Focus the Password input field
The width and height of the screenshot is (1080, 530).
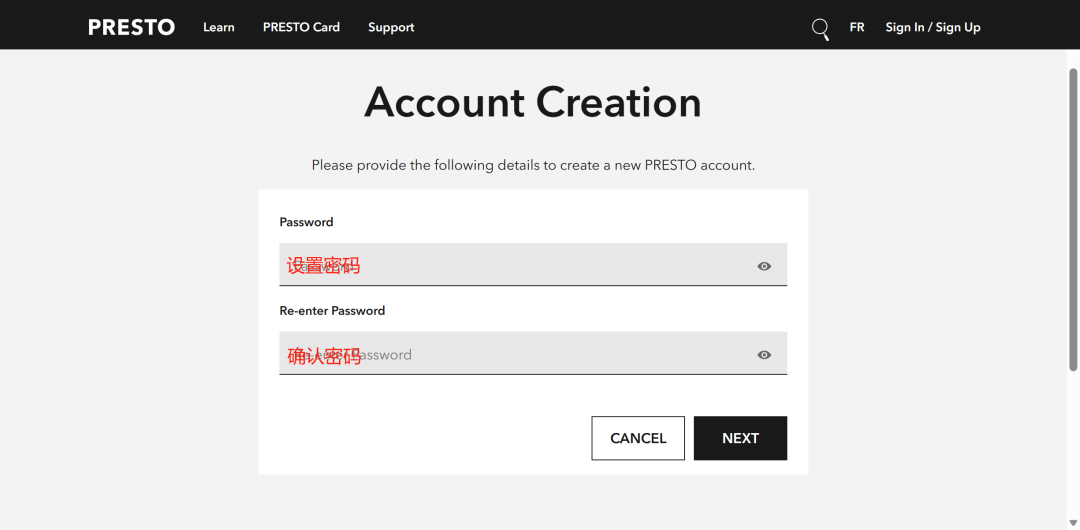532,265
